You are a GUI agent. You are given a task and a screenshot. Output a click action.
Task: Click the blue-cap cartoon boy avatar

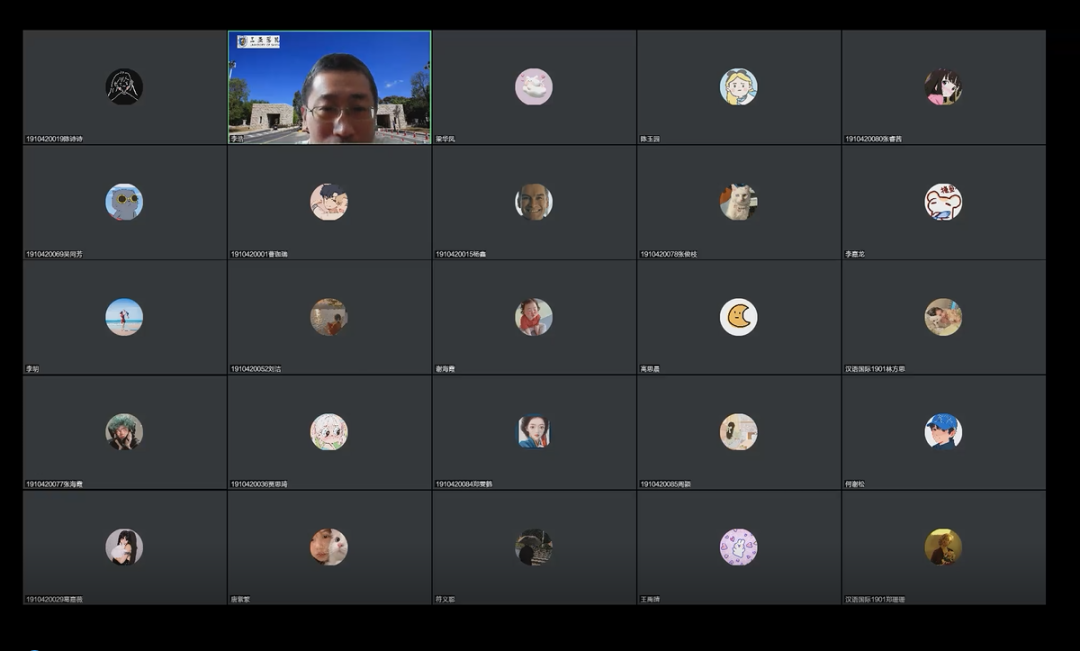942,432
